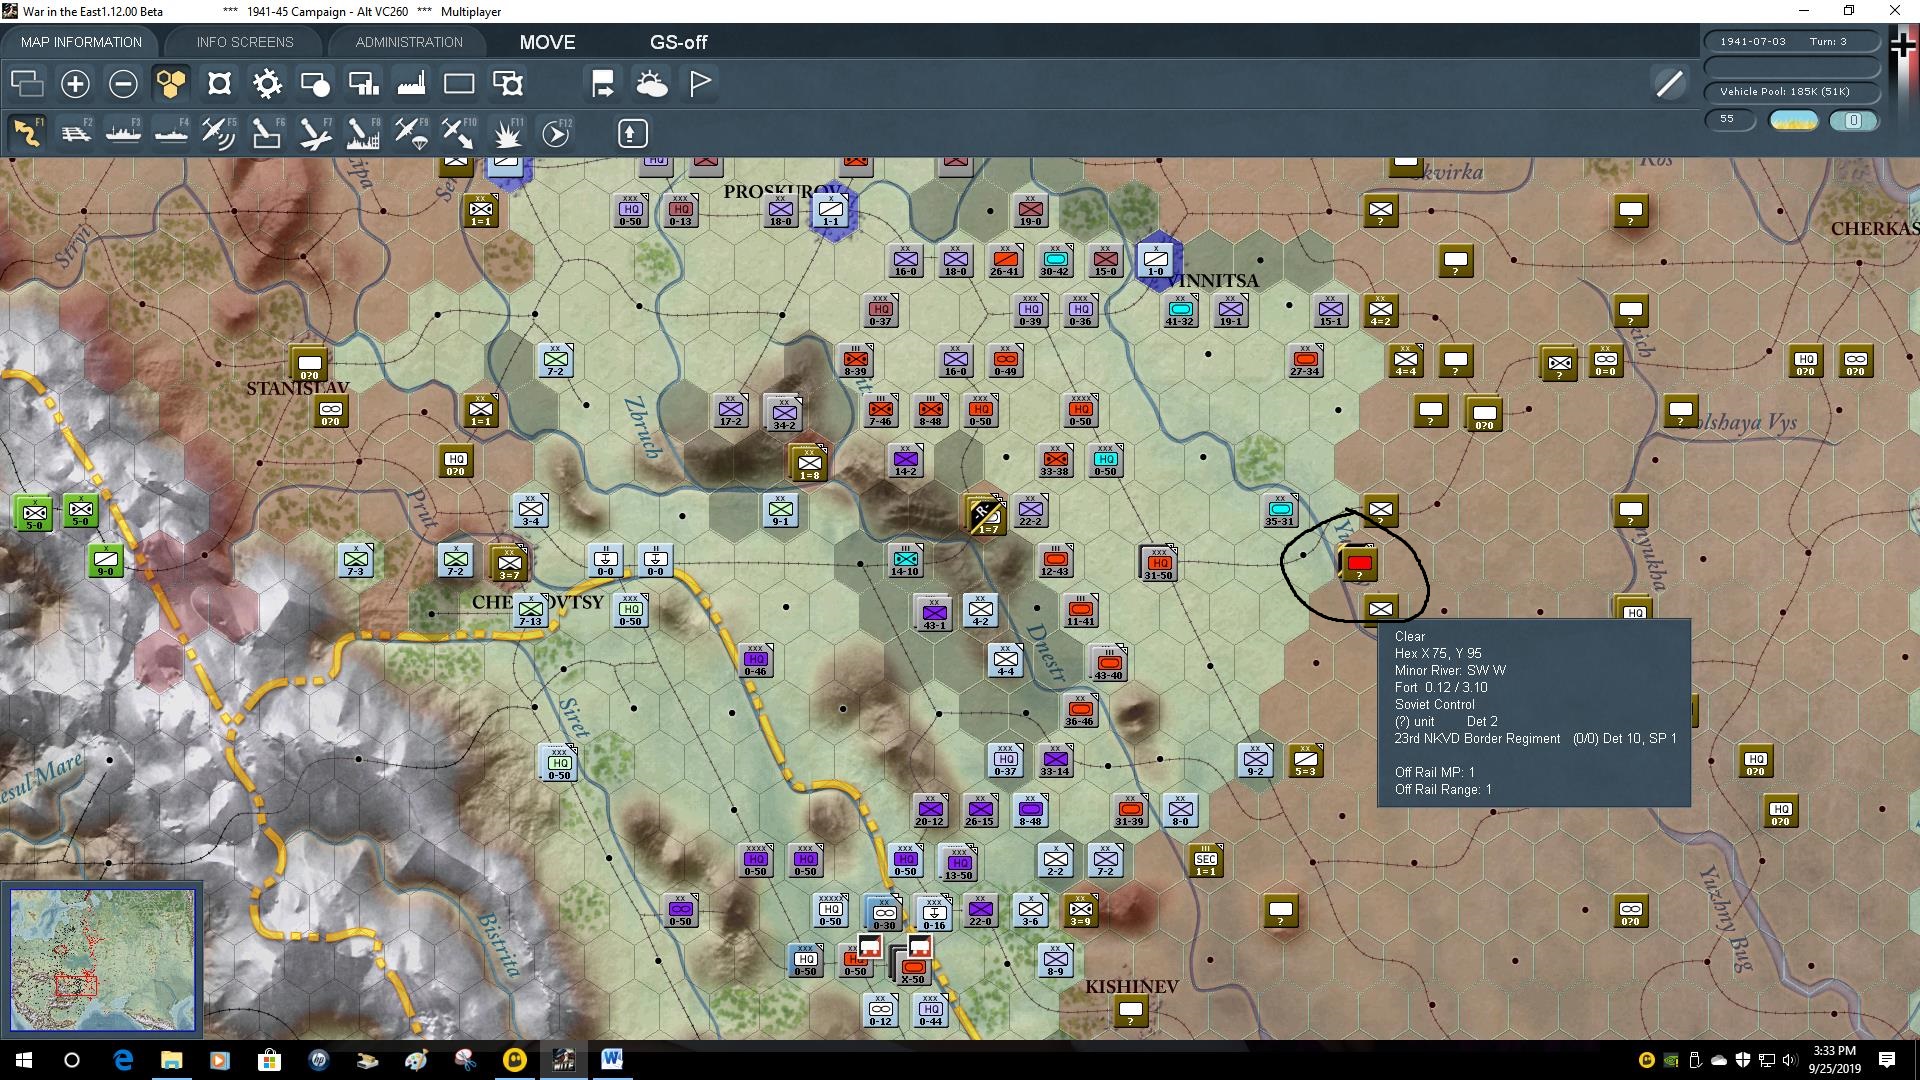Screen dimensions: 1920x1080
Task: Select the cyan 35-31 unit counter
Action: click(x=1280, y=511)
